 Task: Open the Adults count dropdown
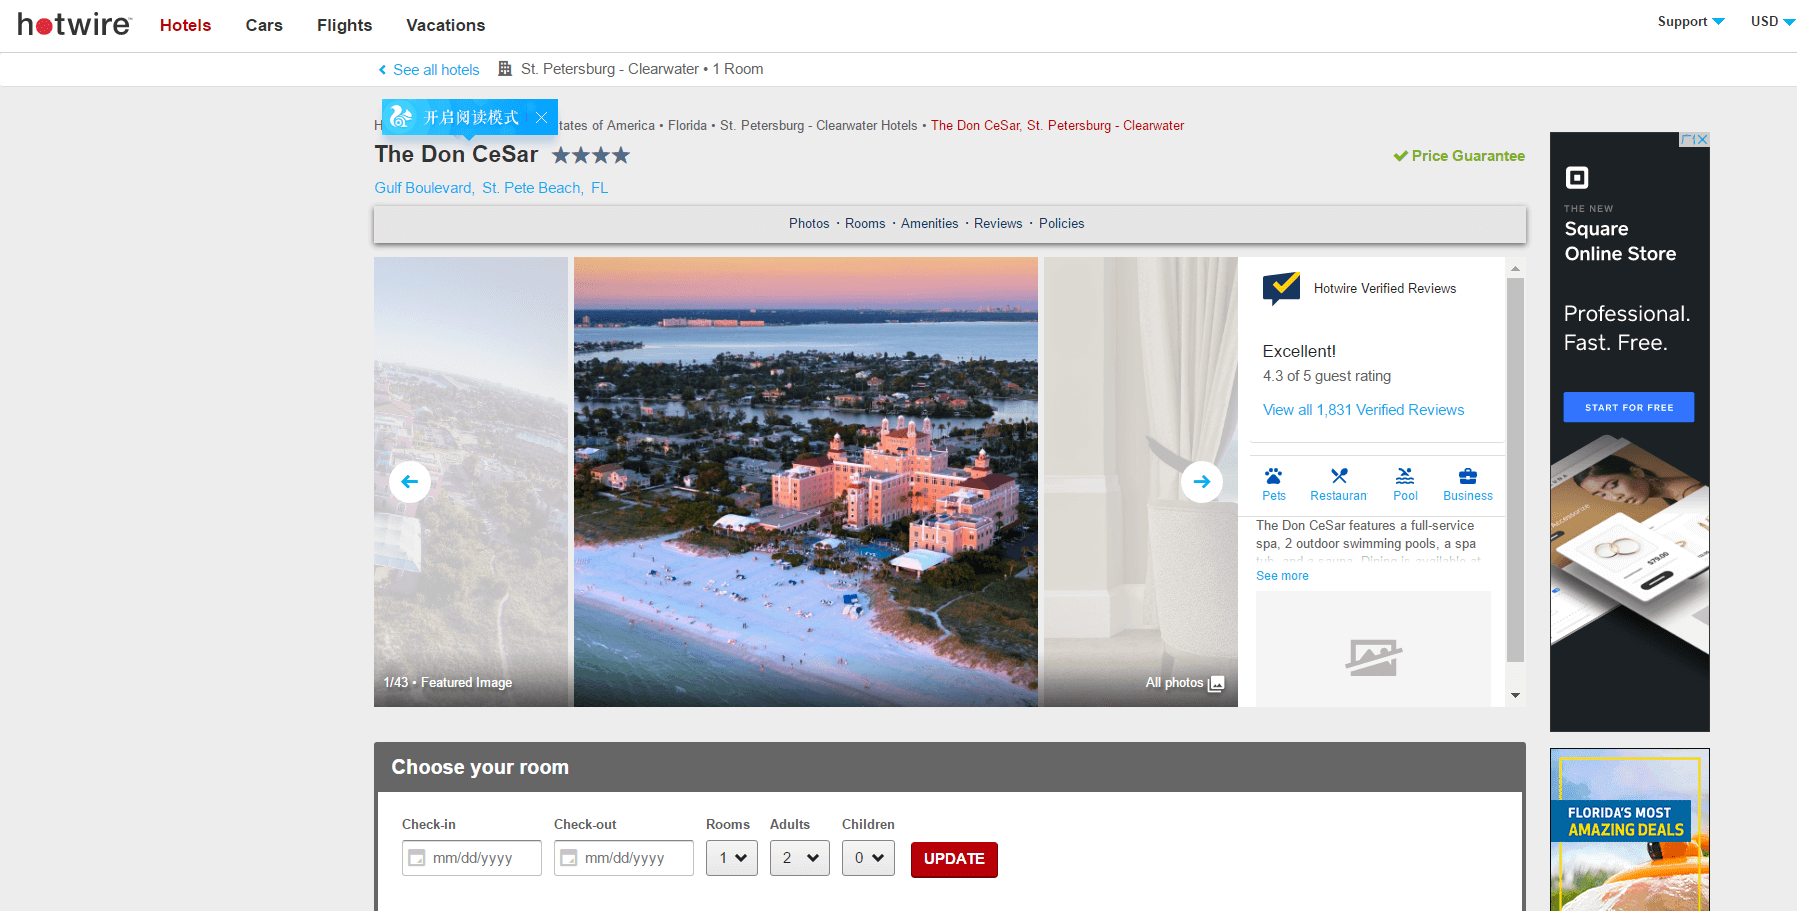800,858
